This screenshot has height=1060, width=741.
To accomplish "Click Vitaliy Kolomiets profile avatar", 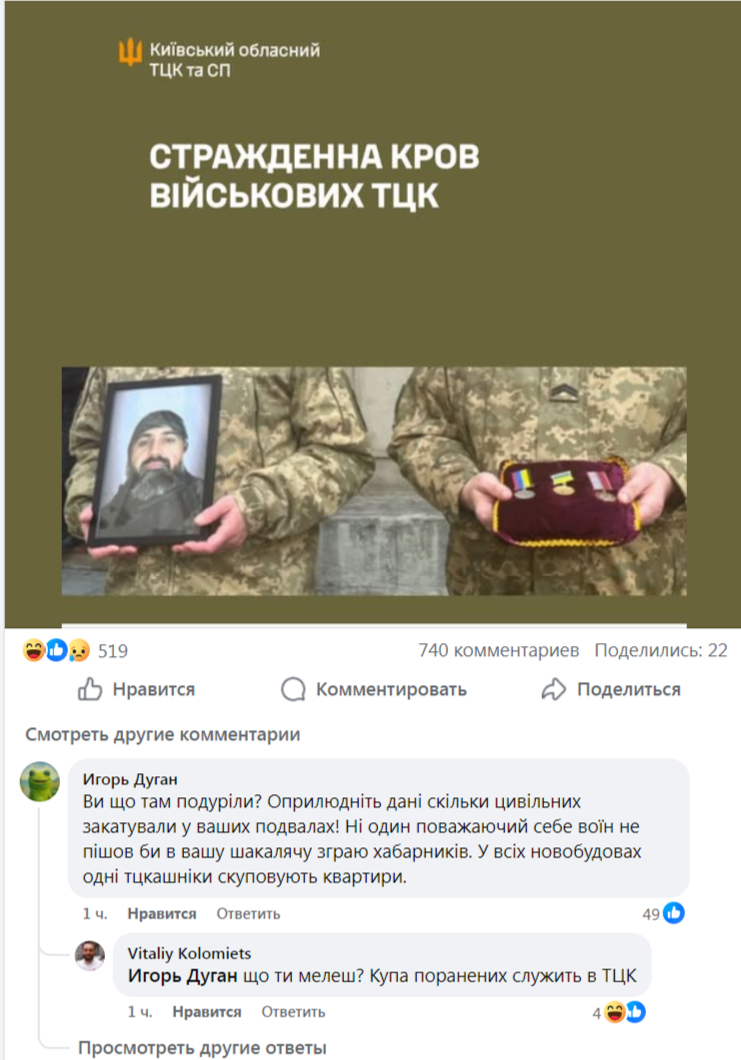I will 90,955.
